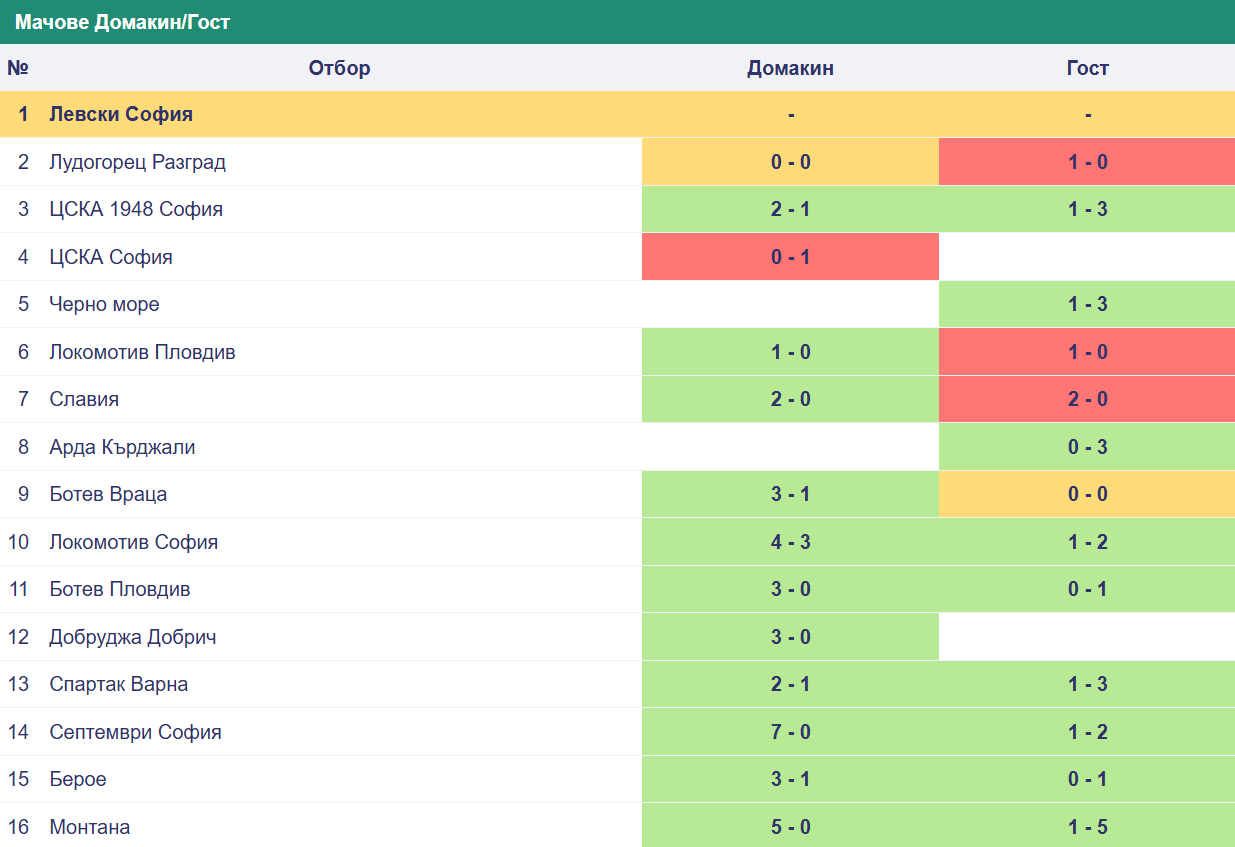Open Ботев Пловдив team link

click(120, 589)
